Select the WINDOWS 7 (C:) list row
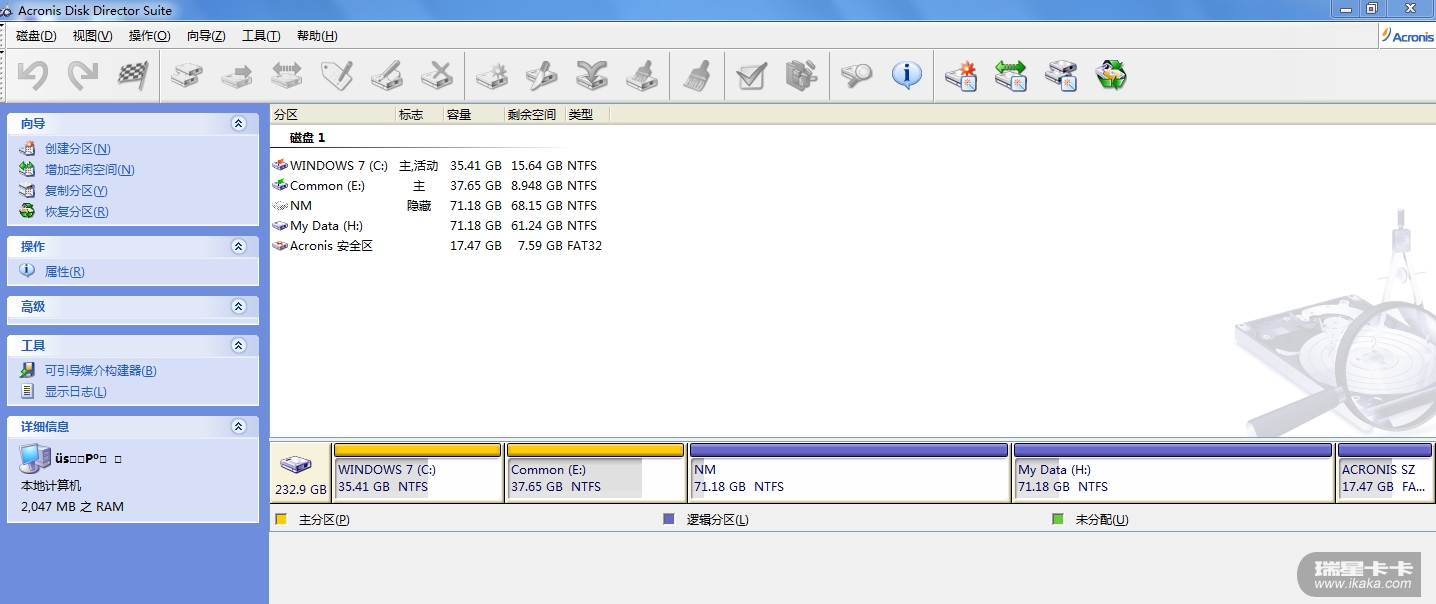1436x604 pixels. [437, 166]
